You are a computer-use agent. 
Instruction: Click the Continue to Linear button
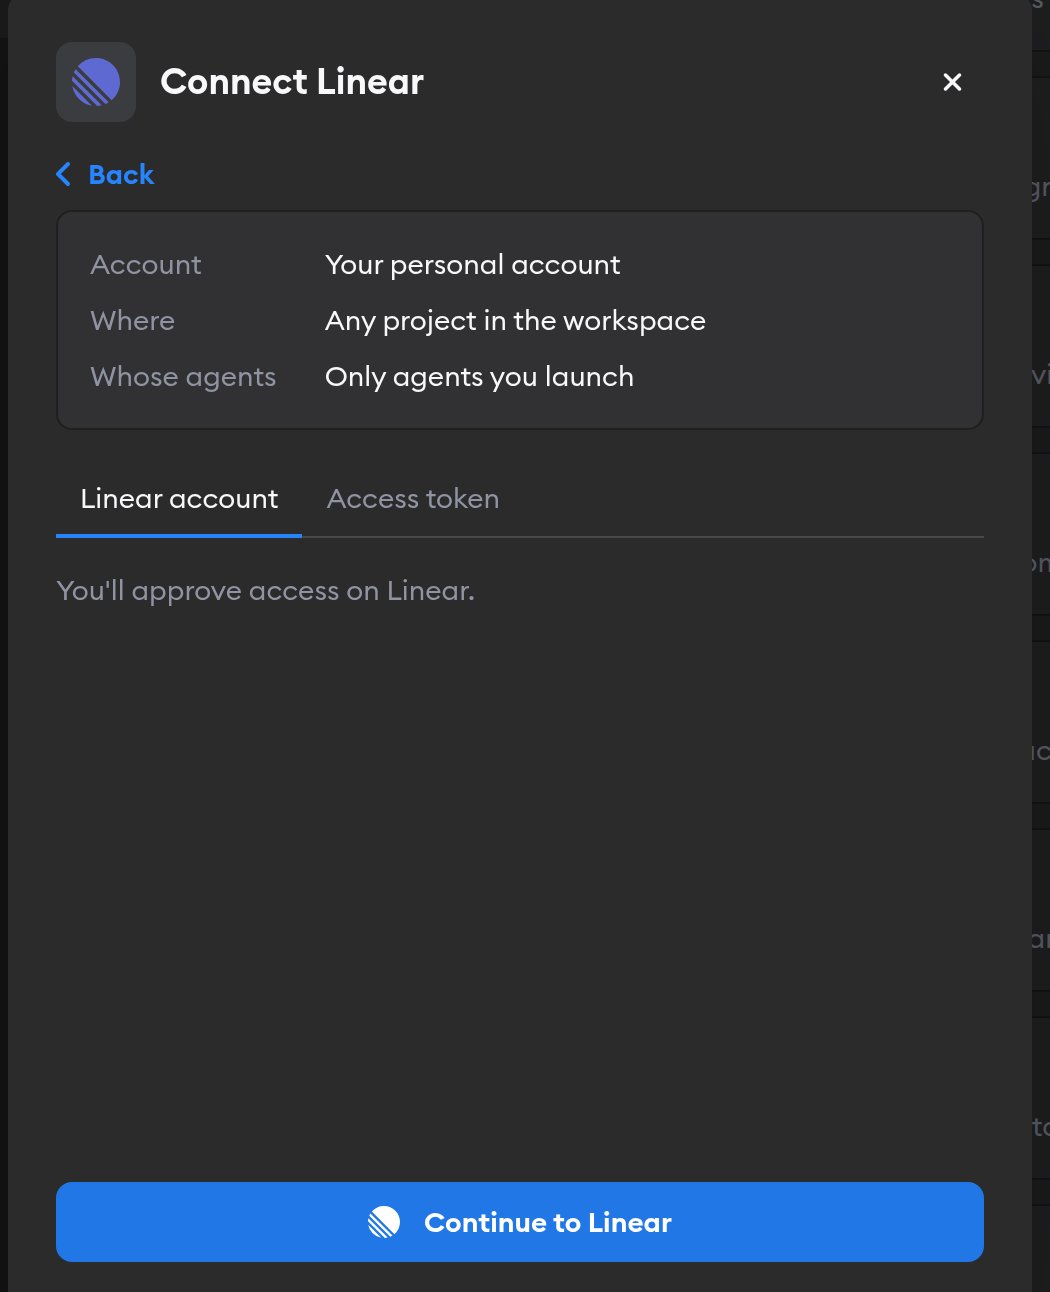click(520, 1222)
